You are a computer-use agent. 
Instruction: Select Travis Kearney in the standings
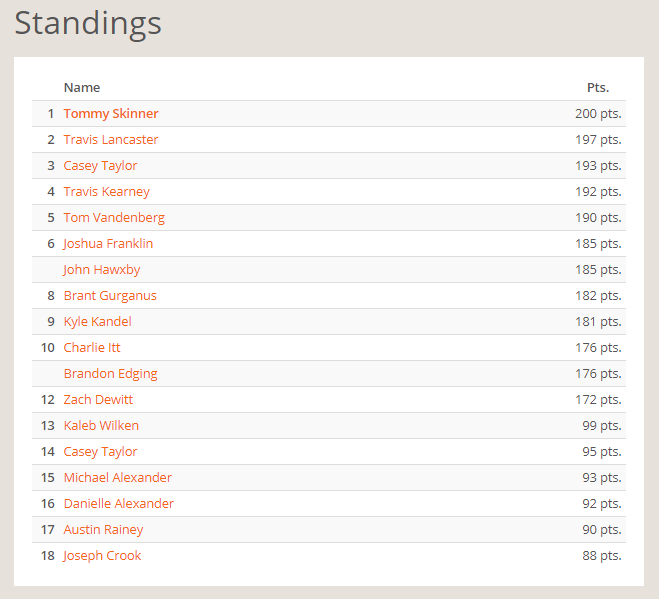pos(107,192)
